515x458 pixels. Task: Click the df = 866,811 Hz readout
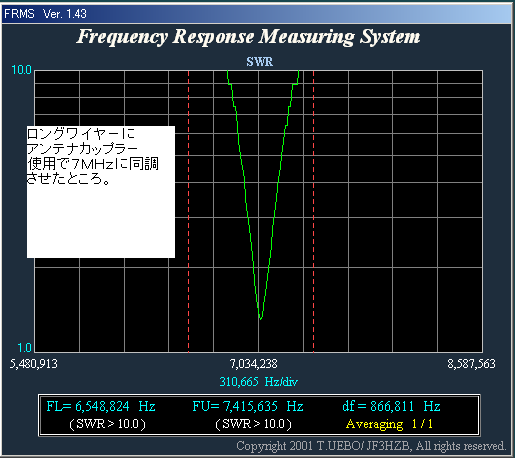pos(391,406)
